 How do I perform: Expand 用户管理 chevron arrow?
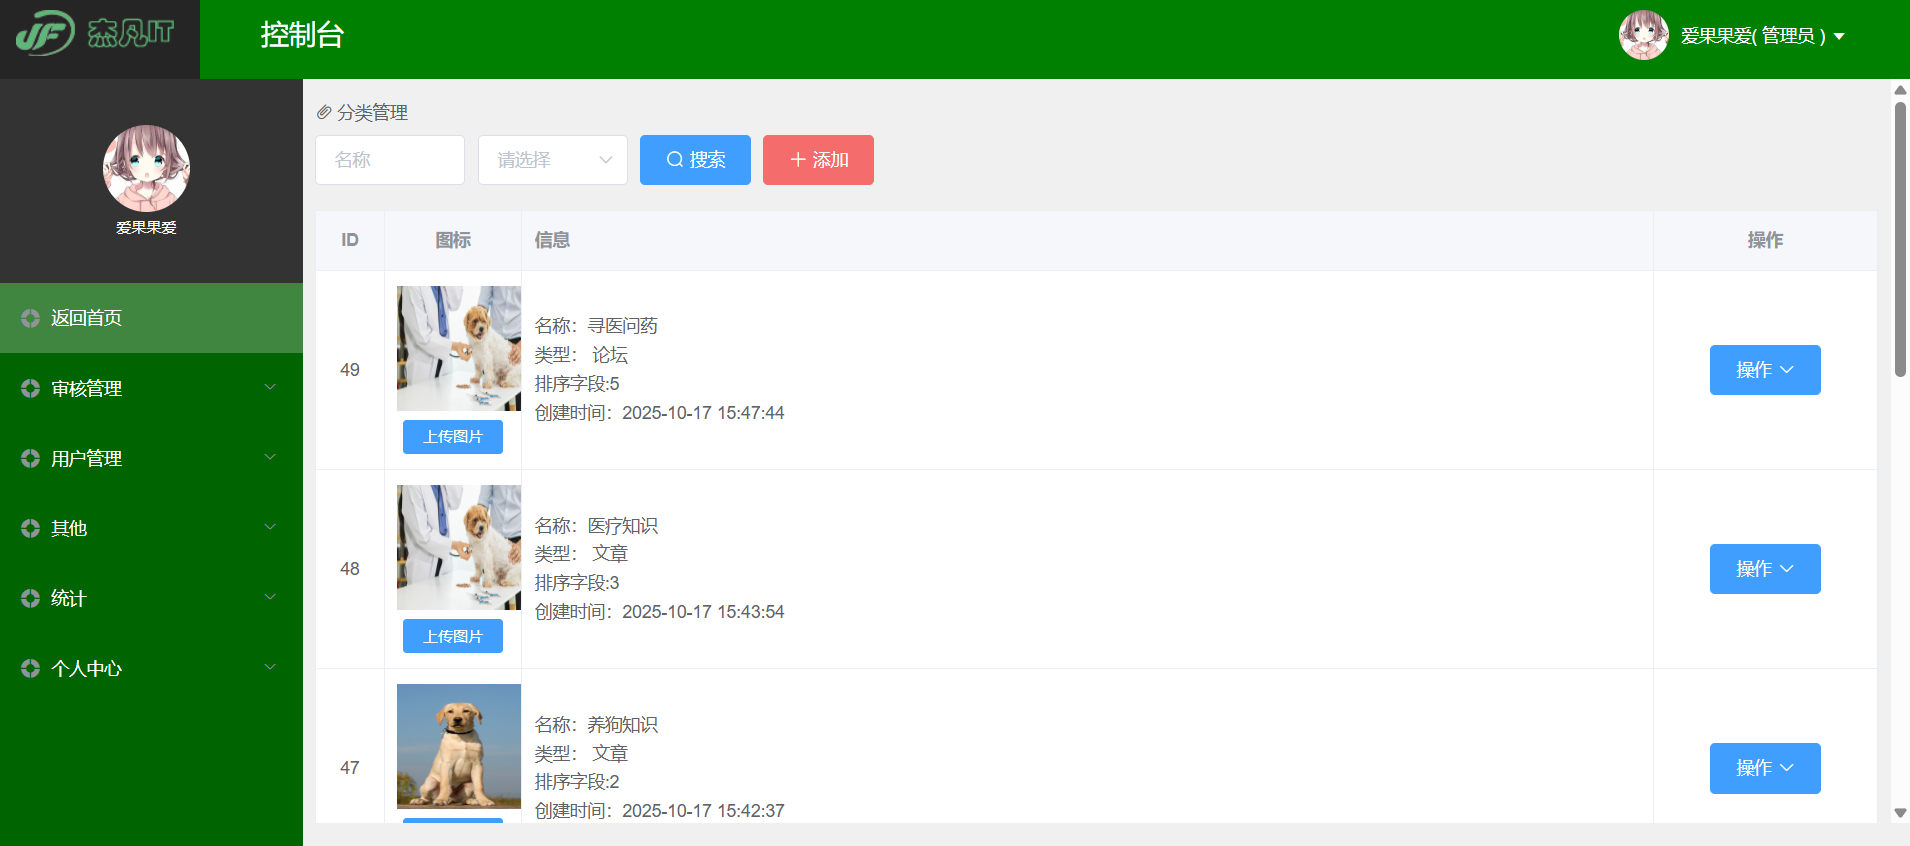(x=270, y=457)
